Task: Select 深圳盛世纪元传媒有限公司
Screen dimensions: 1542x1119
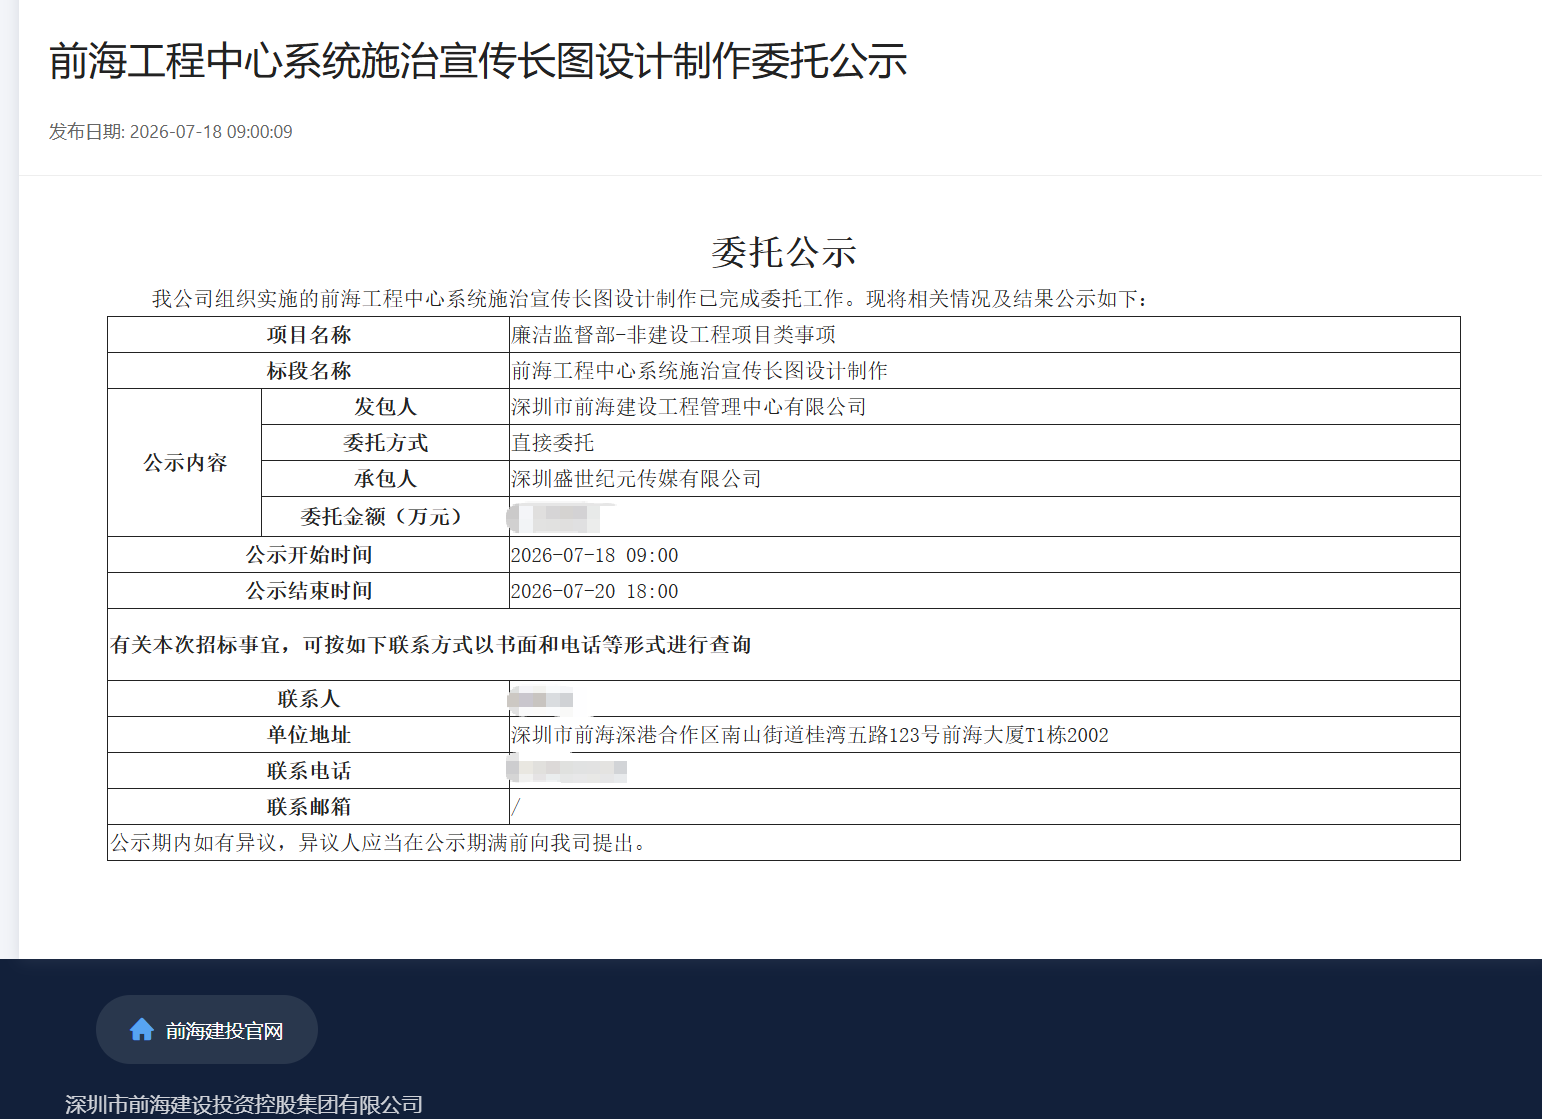Action: [636, 479]
